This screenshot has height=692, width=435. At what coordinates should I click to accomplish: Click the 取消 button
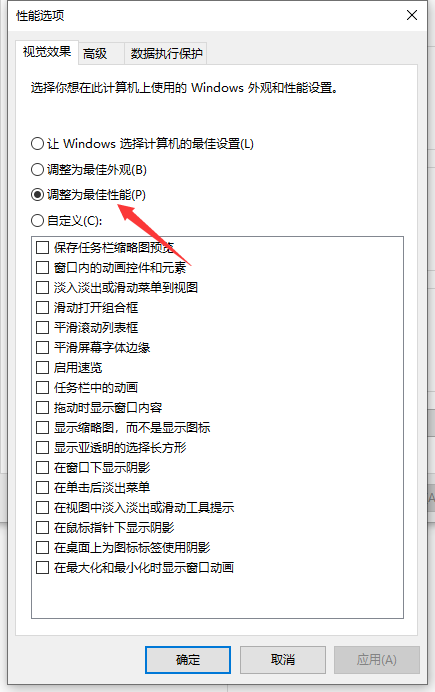283,660
